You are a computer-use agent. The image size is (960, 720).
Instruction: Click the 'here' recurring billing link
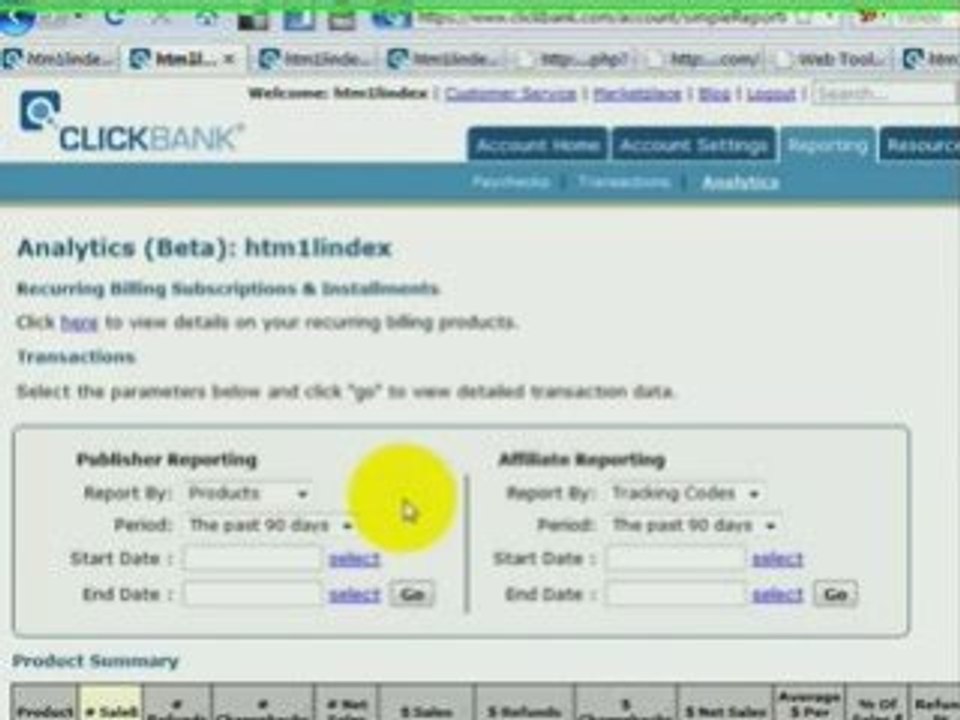coord(78,322)
